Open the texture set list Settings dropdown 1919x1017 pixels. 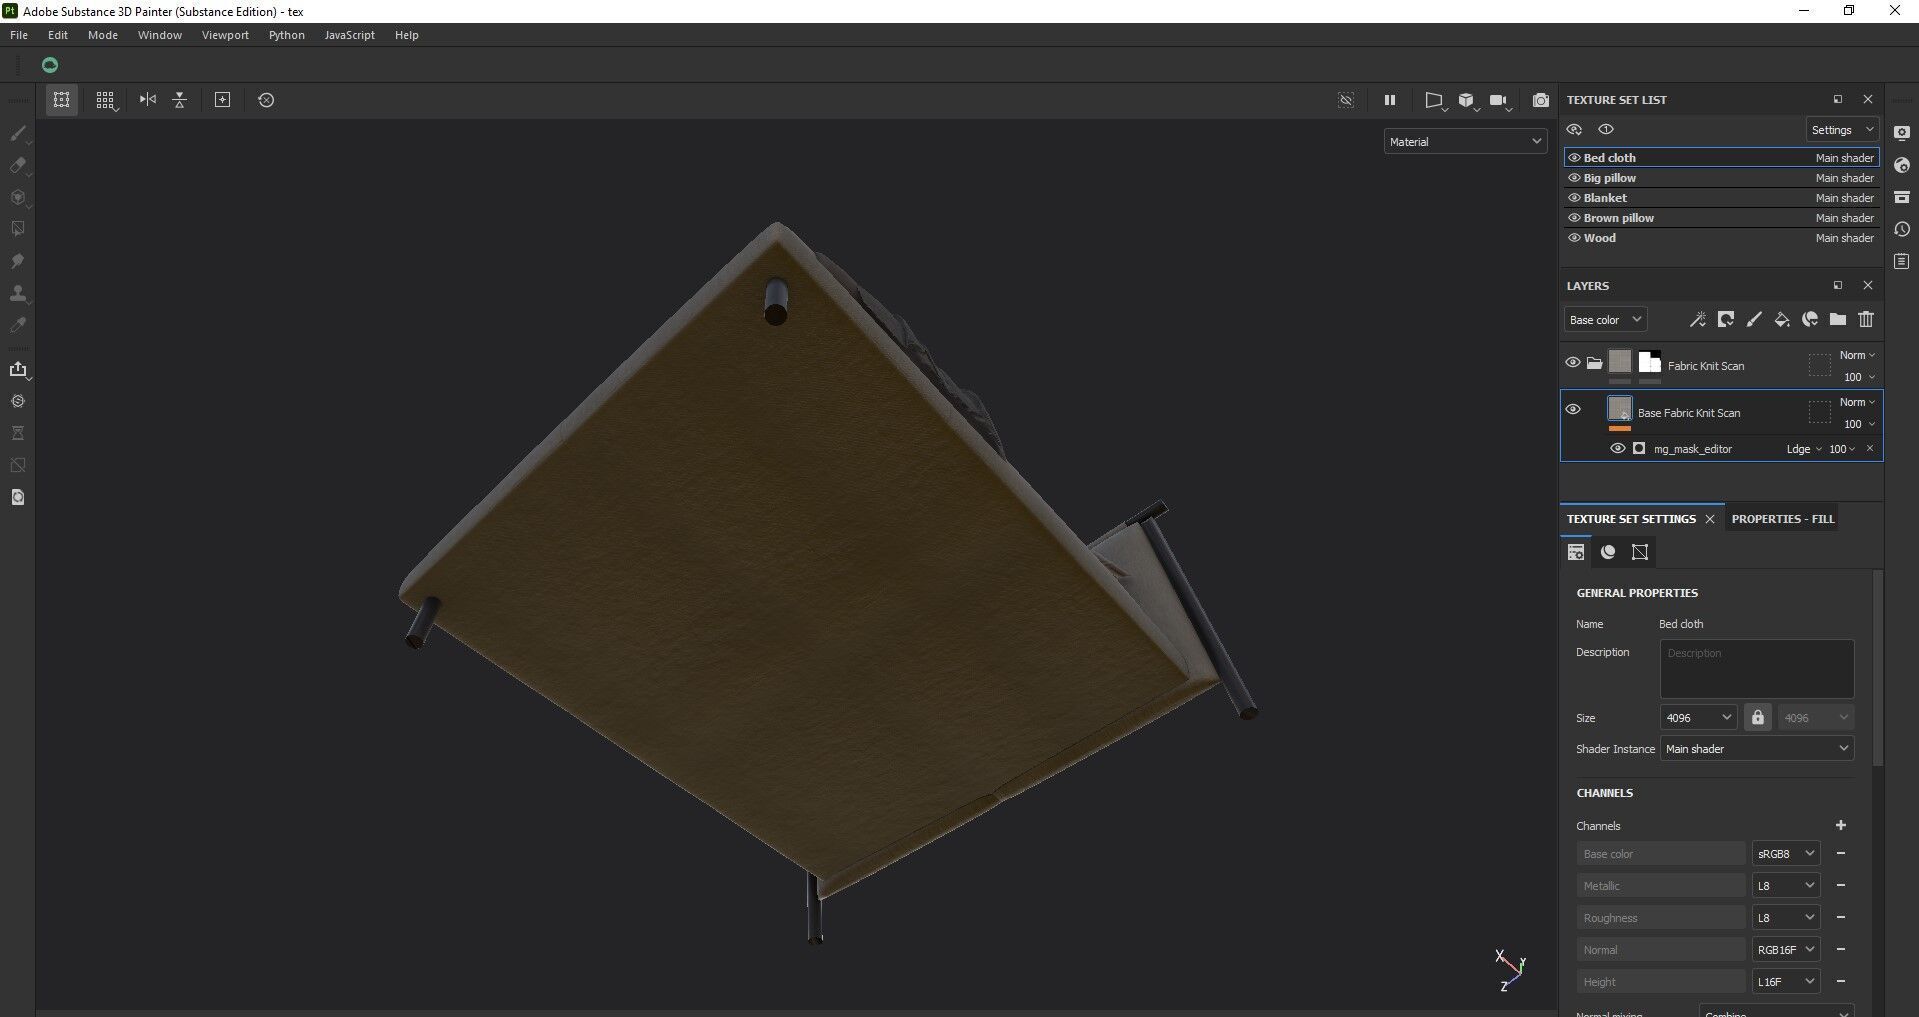tap(1842, 130)
